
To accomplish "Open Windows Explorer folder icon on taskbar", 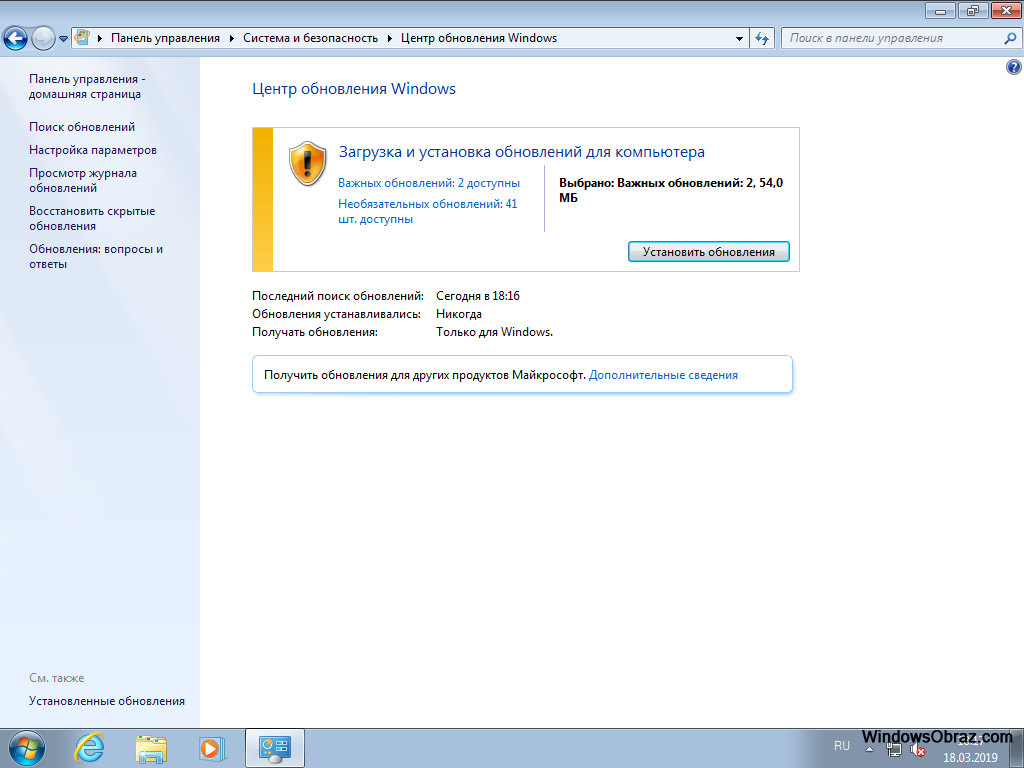I will click(x=151, y=748).
